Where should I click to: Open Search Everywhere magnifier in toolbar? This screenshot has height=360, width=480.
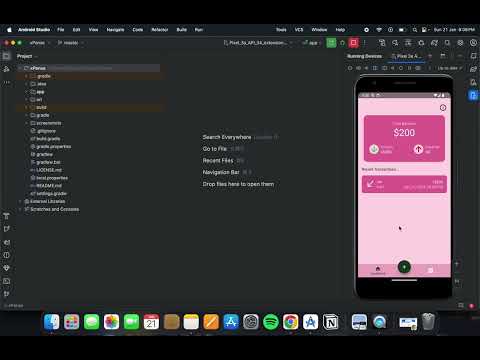click(x=447, y=43)
